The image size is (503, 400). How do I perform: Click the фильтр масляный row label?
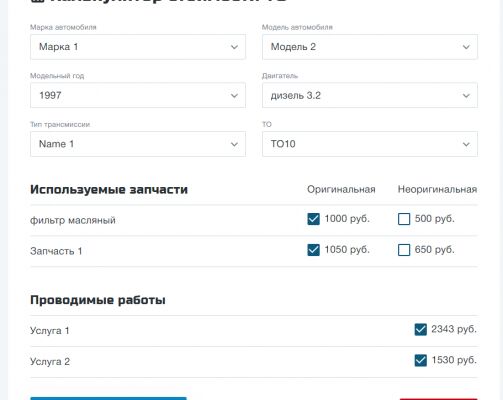73,220
